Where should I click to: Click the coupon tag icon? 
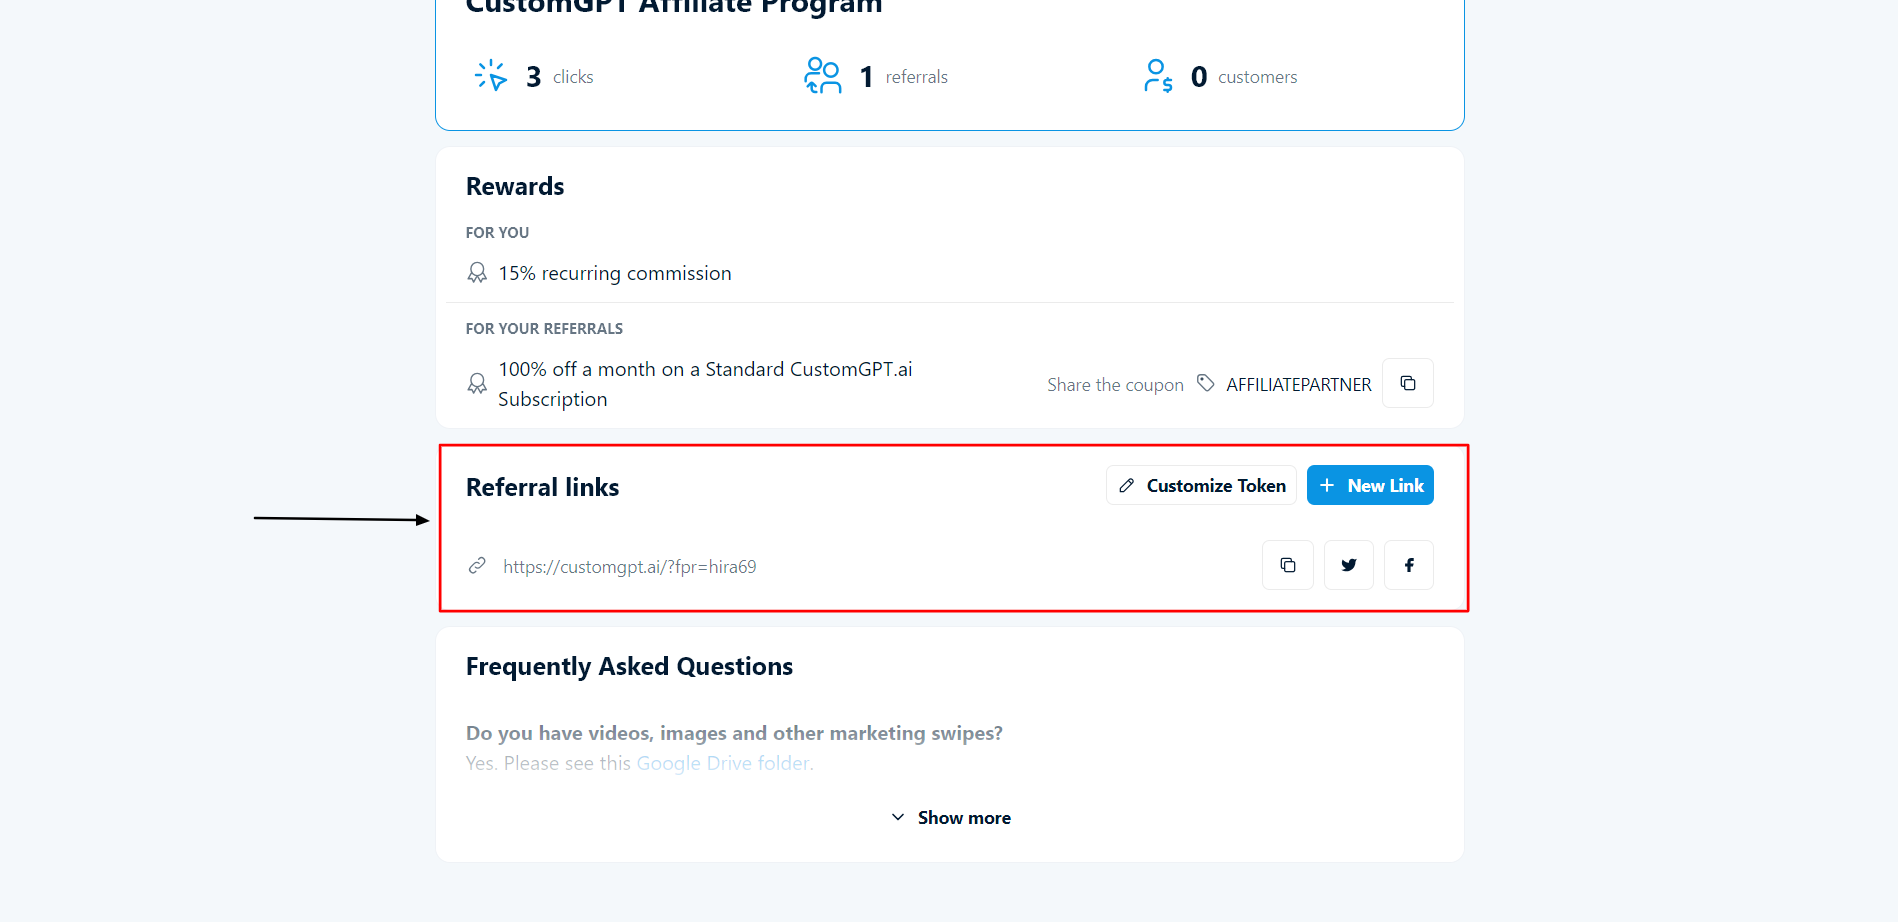pyautogui.click(x=1205, y=383)
